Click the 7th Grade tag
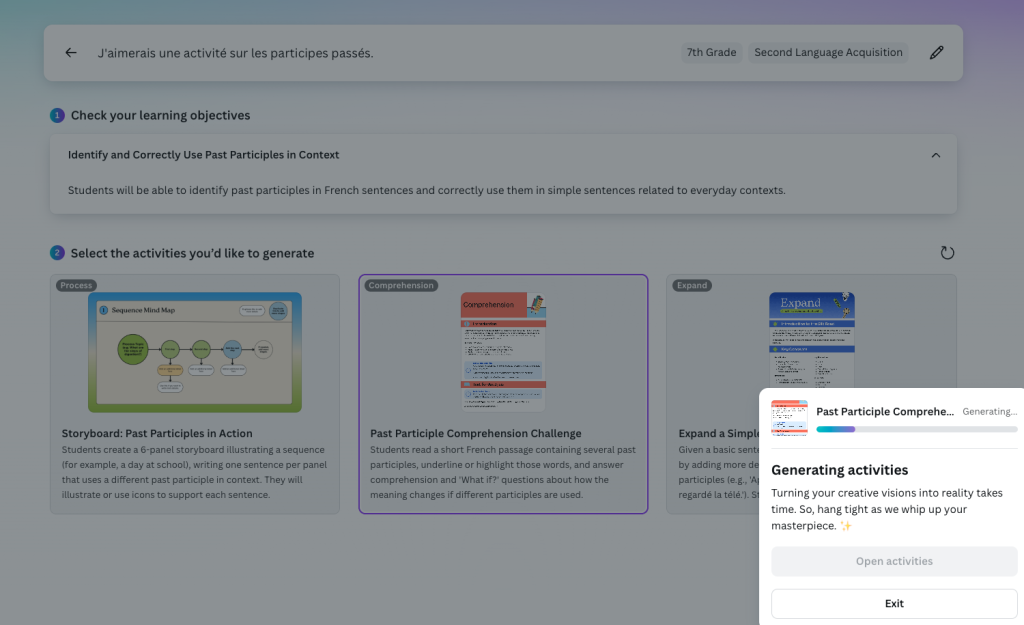 coord(711,53)
